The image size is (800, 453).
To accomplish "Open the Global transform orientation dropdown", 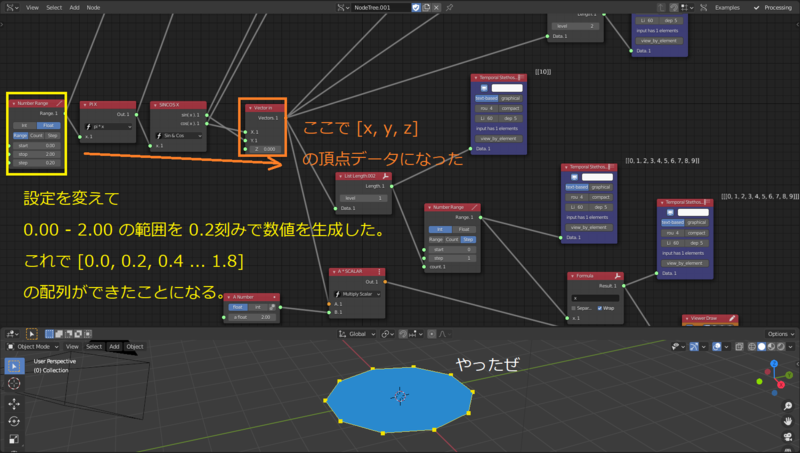I will (x=357, y=334).
